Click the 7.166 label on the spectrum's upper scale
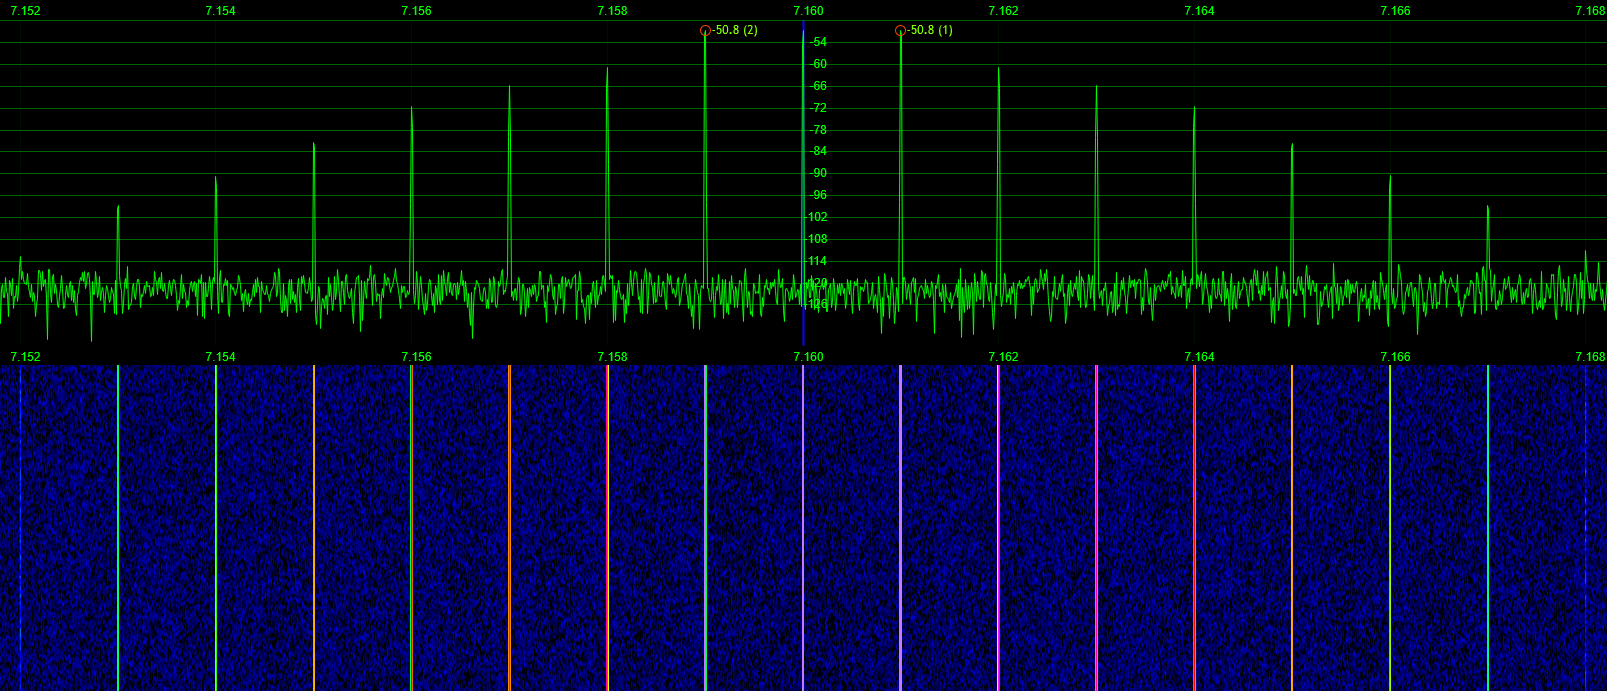Viewport: 1607px width, 691px height. pyautogui.click(x=1395, y=11)
